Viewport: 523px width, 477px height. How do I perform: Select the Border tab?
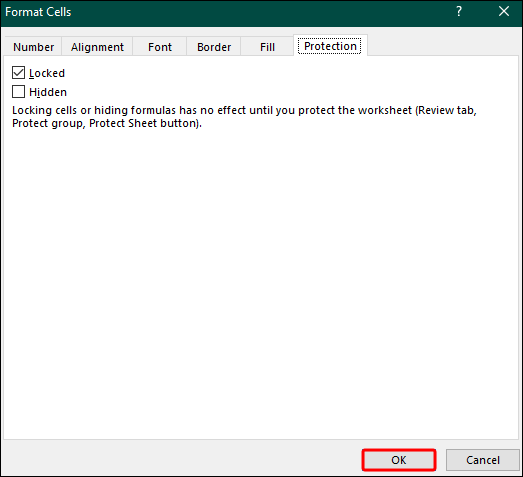[x=214, y=47]
